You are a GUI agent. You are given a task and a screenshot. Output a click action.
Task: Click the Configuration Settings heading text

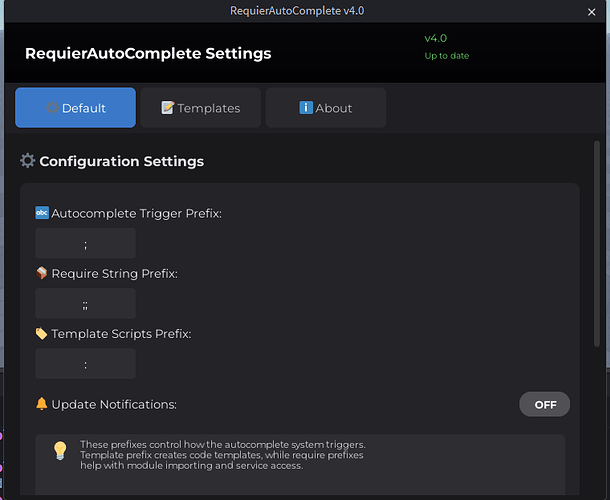(121, 161)
